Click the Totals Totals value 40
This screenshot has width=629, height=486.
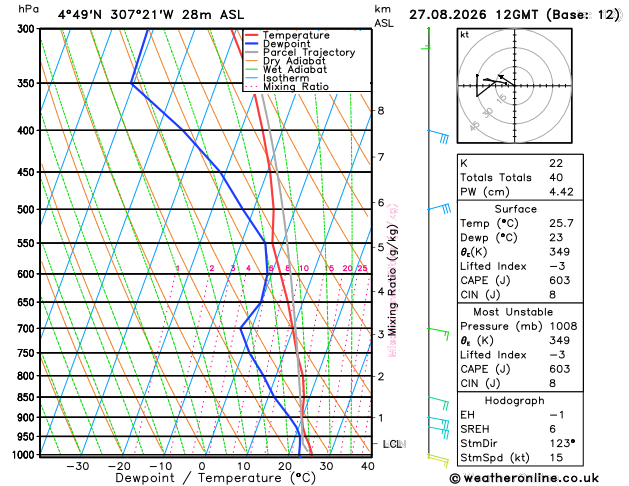[x=556, y=178]
